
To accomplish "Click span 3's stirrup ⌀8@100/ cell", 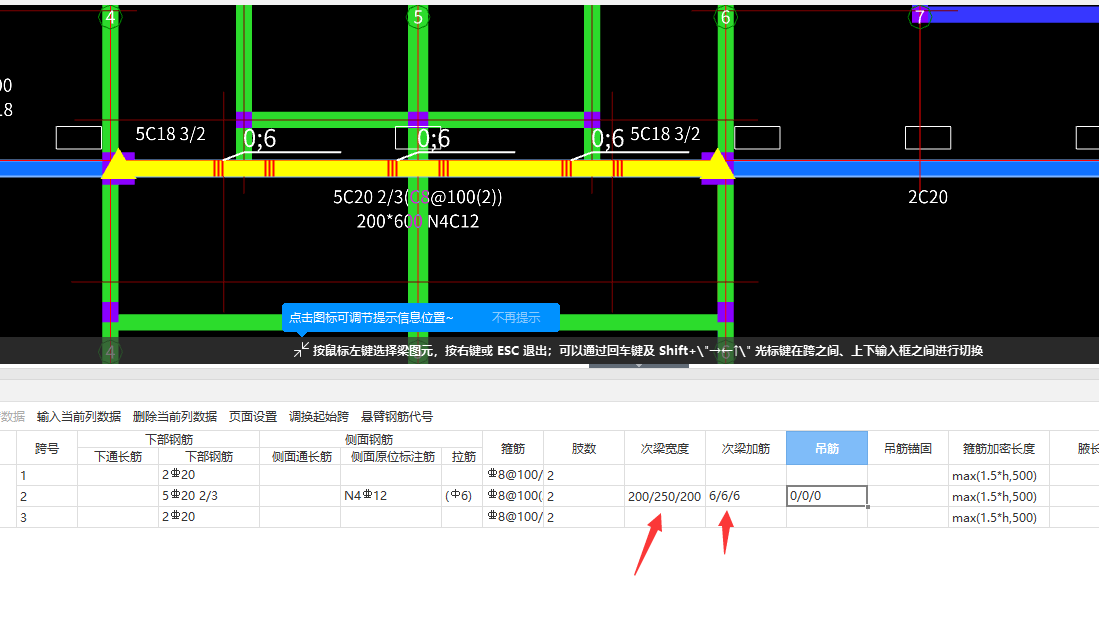I will [513, 517].
